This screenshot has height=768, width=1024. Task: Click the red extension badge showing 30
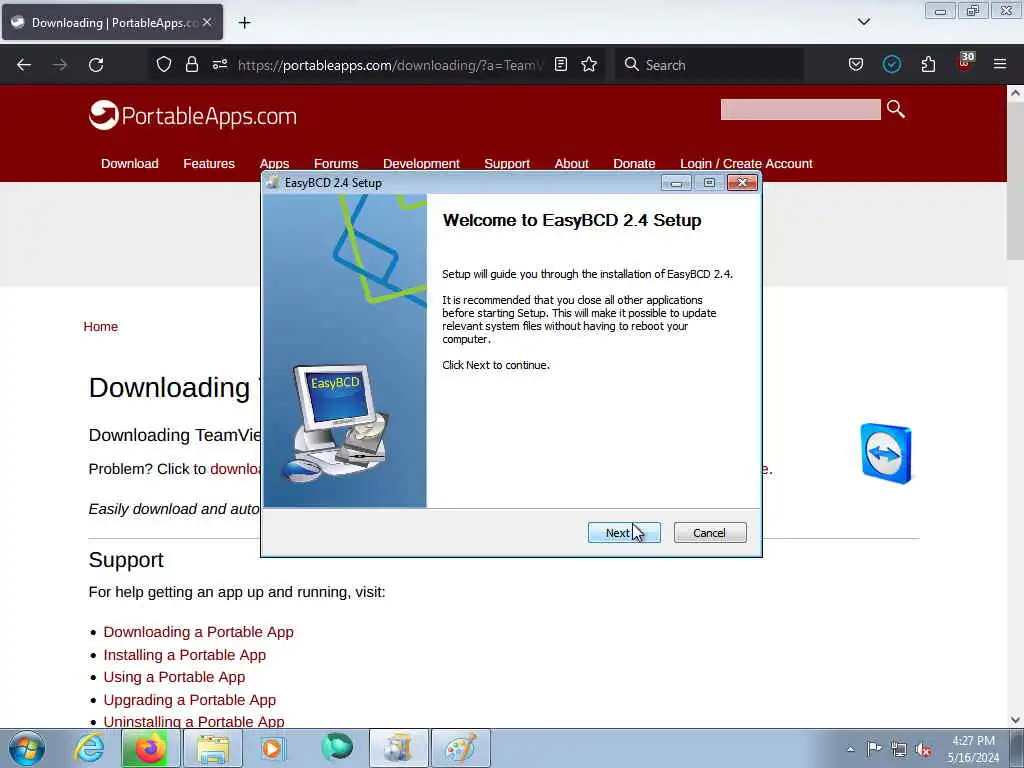965,61
